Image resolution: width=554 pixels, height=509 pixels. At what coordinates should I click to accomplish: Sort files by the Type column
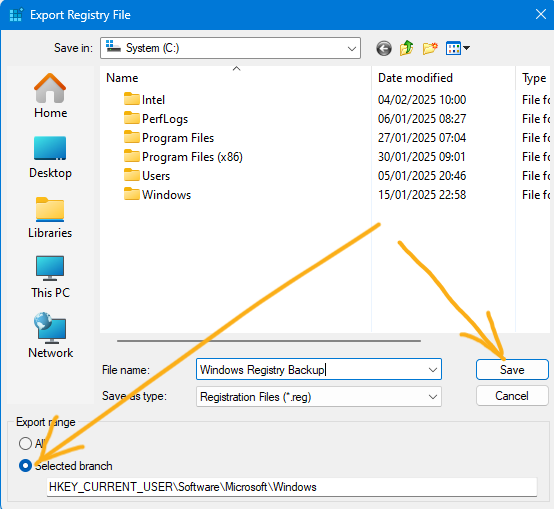pyautogui.click(x=534, y=78)
